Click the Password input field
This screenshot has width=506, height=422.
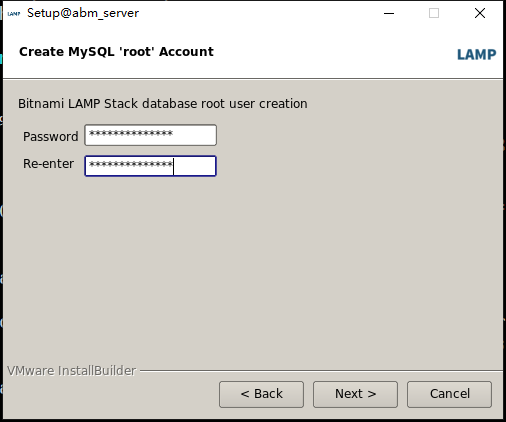click(x=151, y=135)
